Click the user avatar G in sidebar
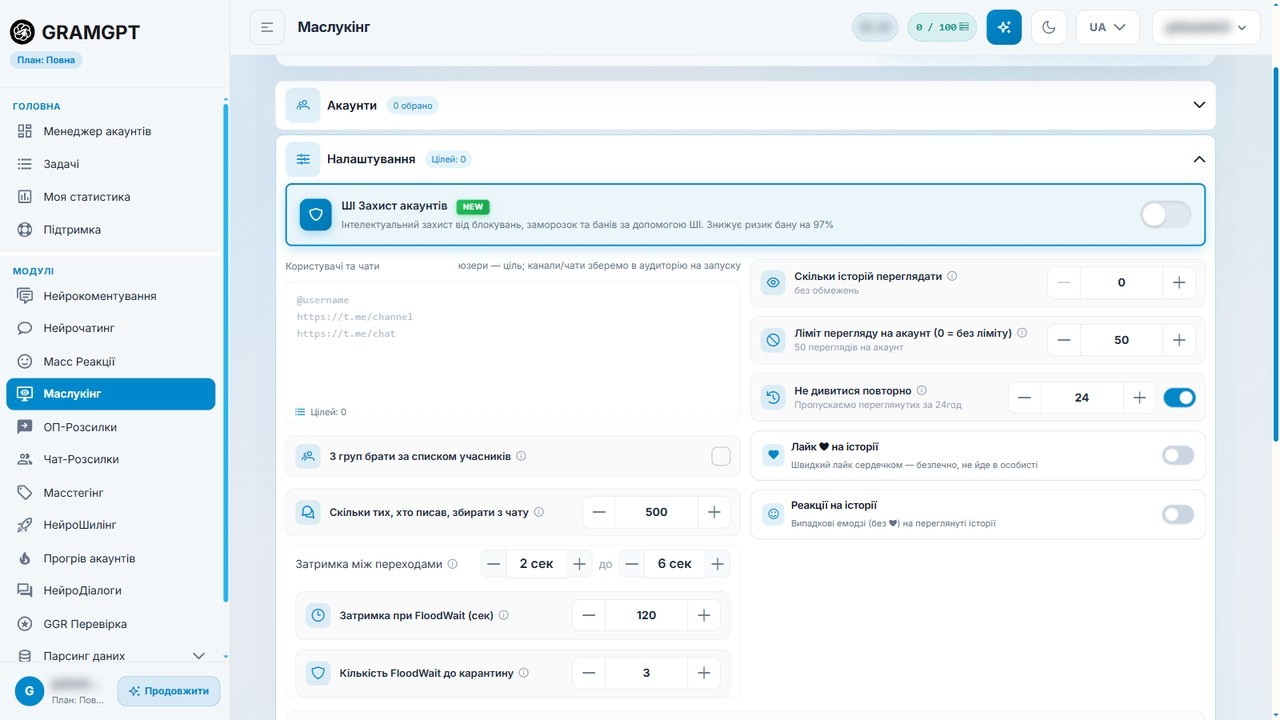1280x720 pixels. pyautogui.click(x=29, y=690)
